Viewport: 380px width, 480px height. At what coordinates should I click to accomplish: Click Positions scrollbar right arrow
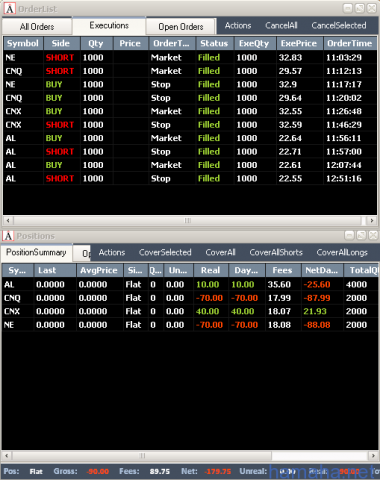(373, 455)
